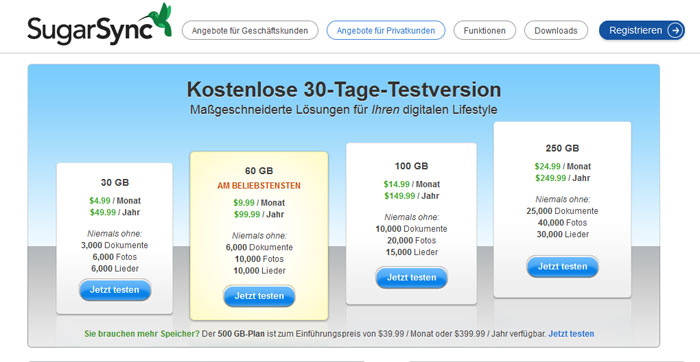Viewport: 700px width, 362px height.
Task: Click the Registrieren button
Action: pos(642,30)
